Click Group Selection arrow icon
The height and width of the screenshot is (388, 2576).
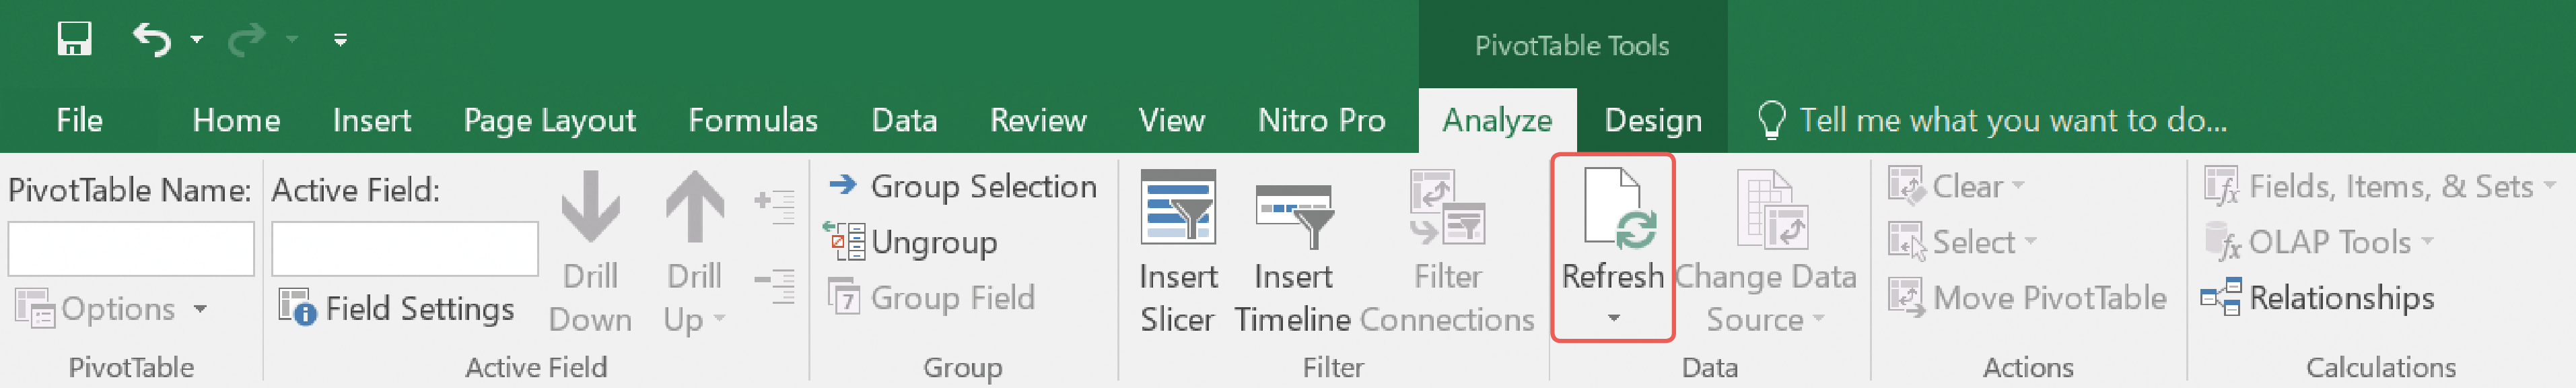click(843, 185)
